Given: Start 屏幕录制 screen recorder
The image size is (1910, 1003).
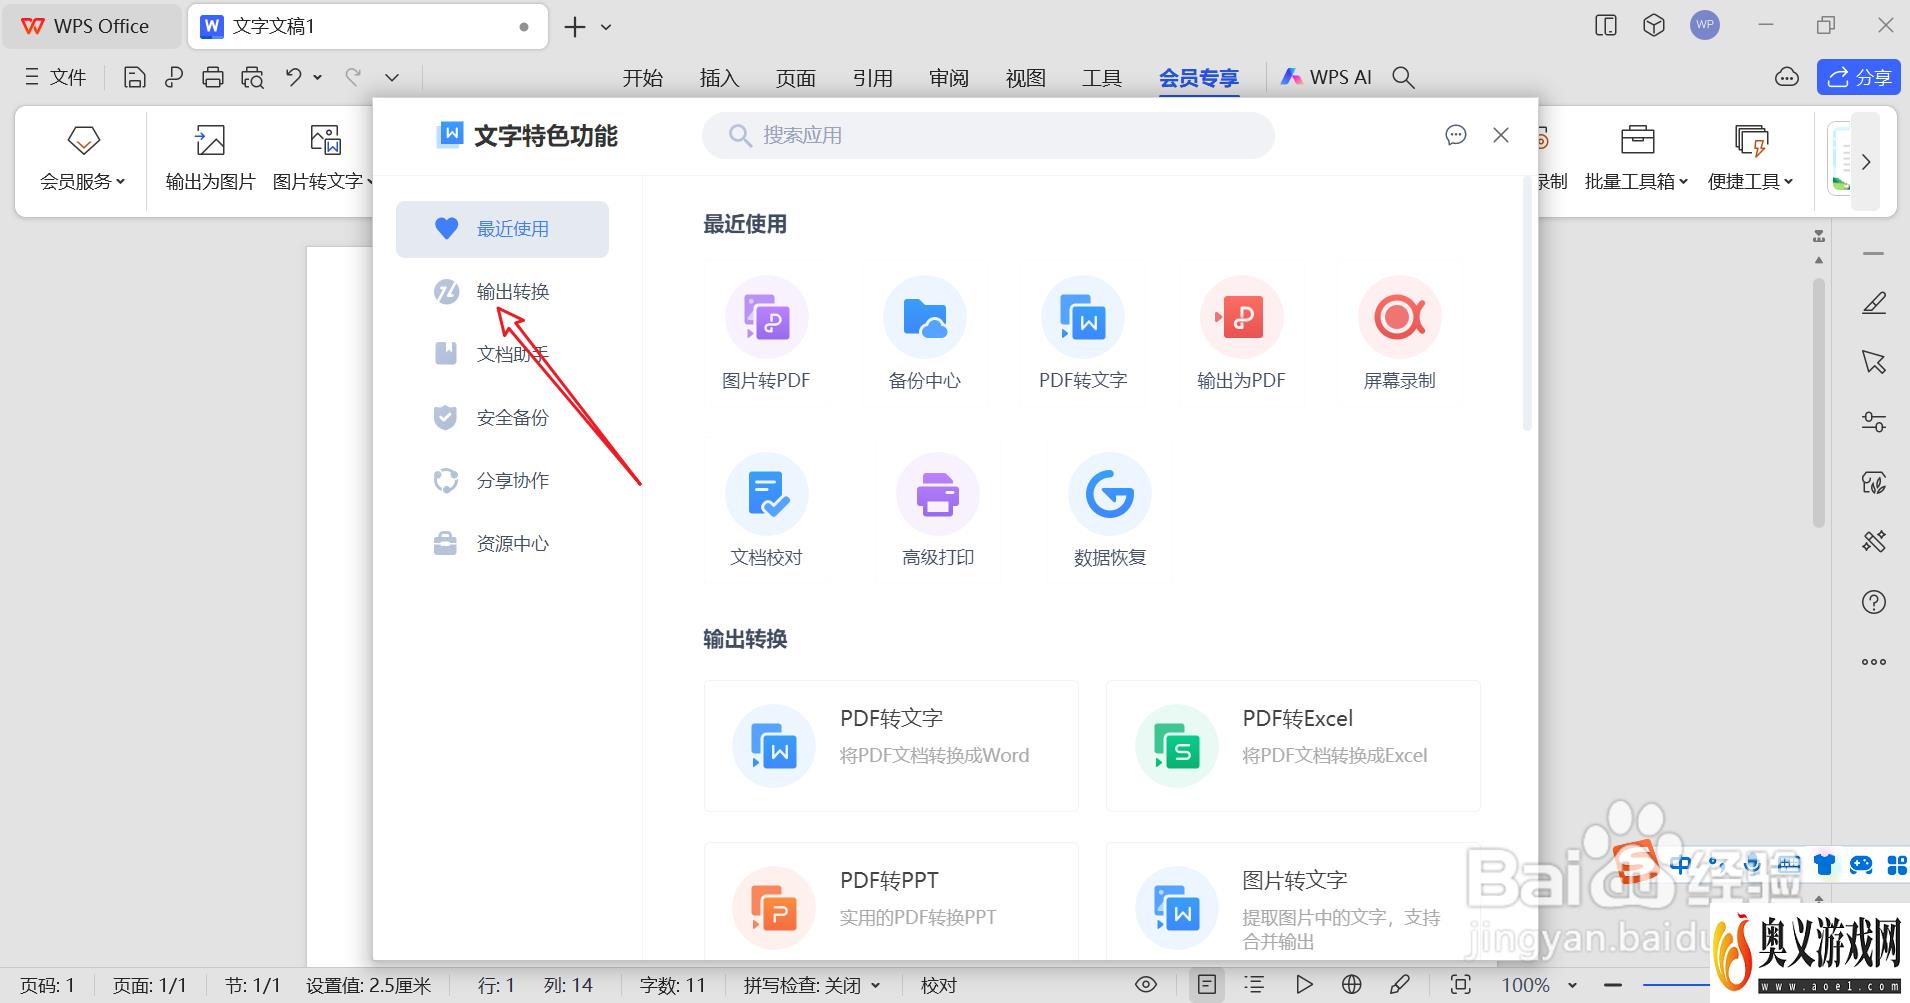Looking at the screenshot, I should (x=1399, y=318).
